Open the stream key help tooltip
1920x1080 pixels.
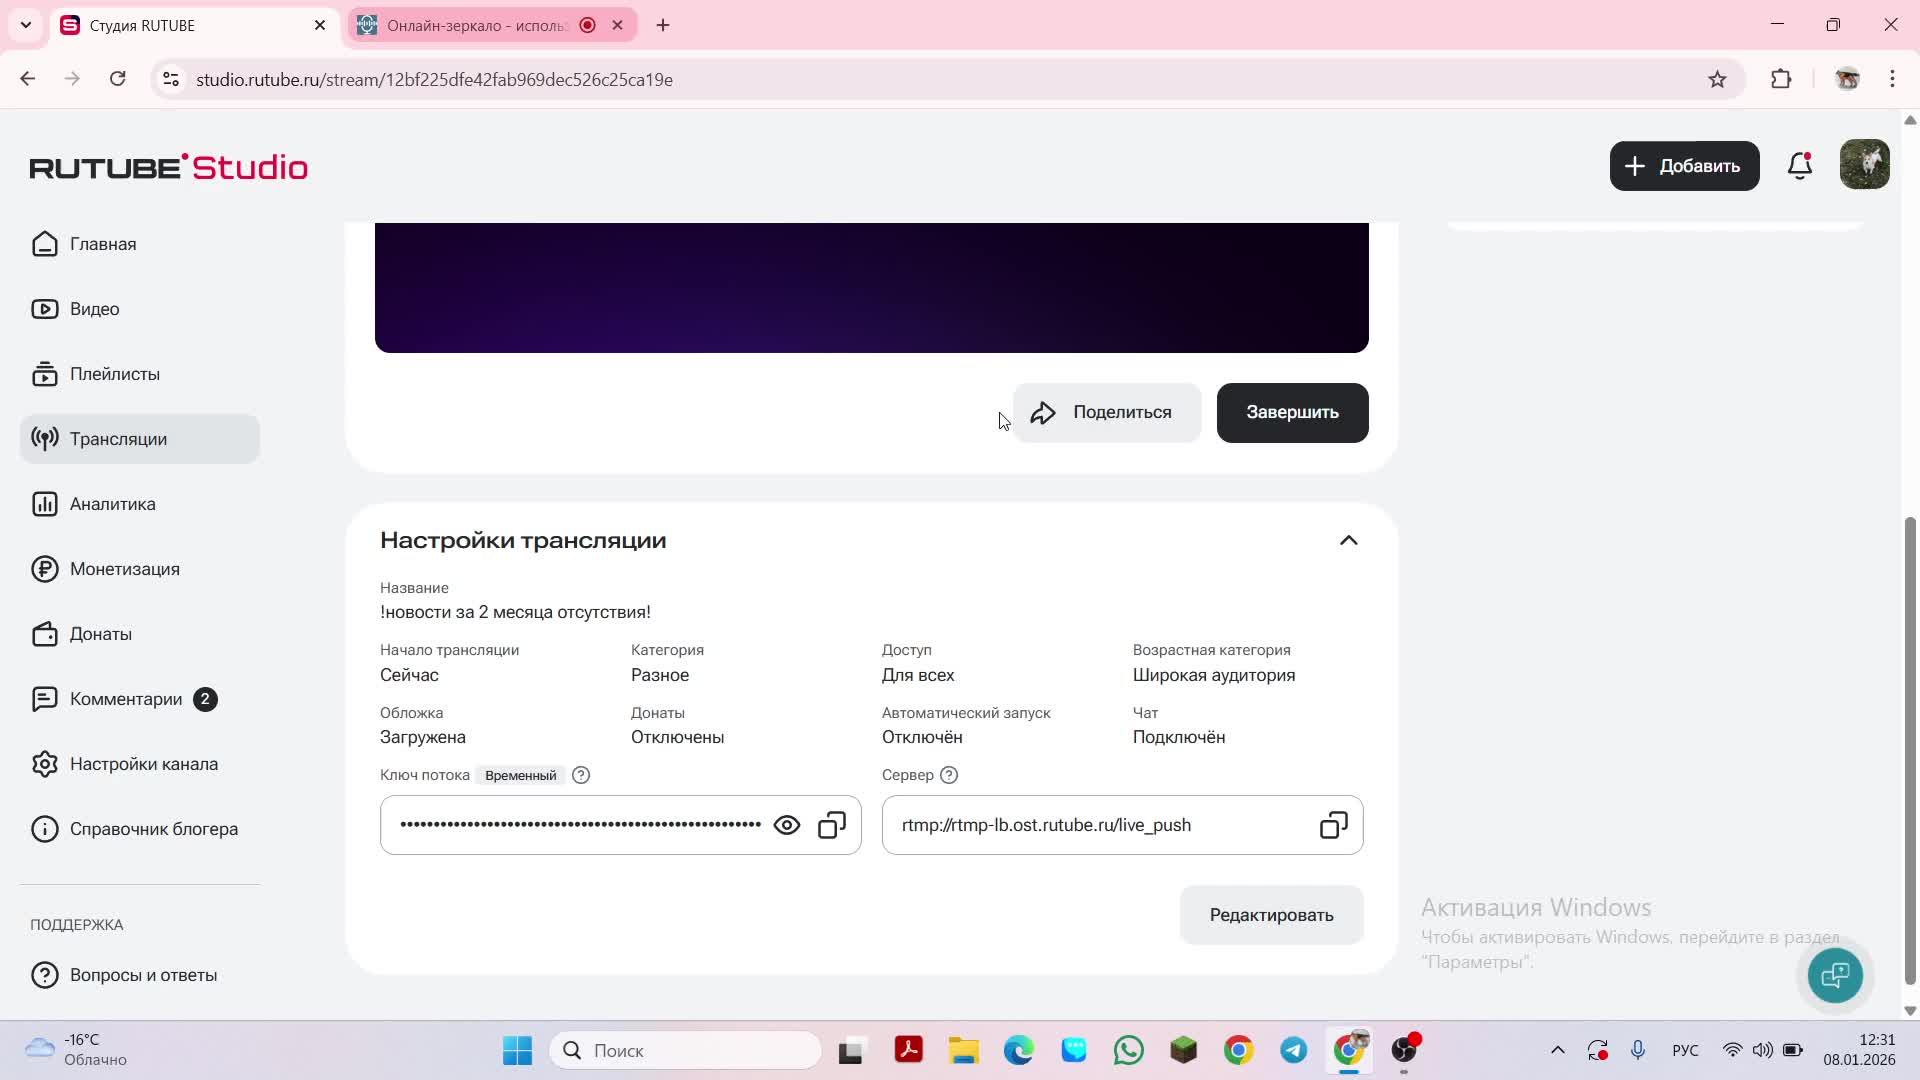(581, 774)
